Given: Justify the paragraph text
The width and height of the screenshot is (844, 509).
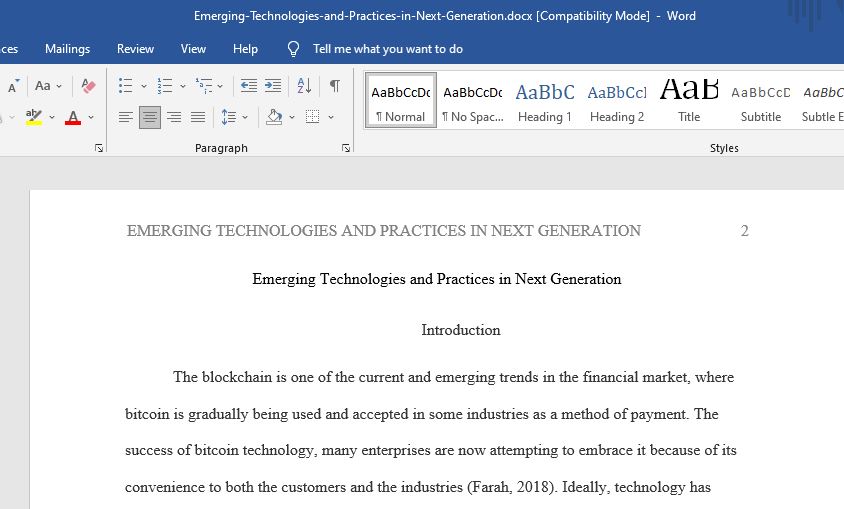Looking at the screenshot, I should [198, 117].
